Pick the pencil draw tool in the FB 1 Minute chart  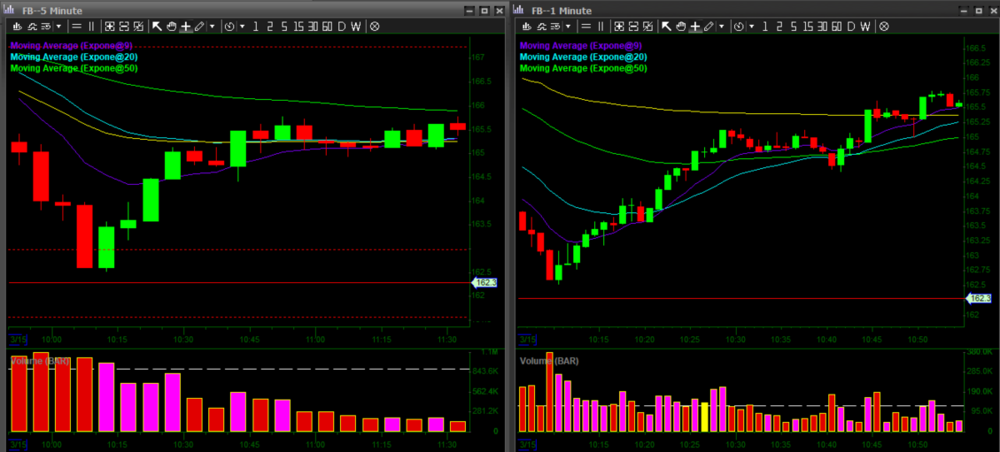click(x=709, y=26)
